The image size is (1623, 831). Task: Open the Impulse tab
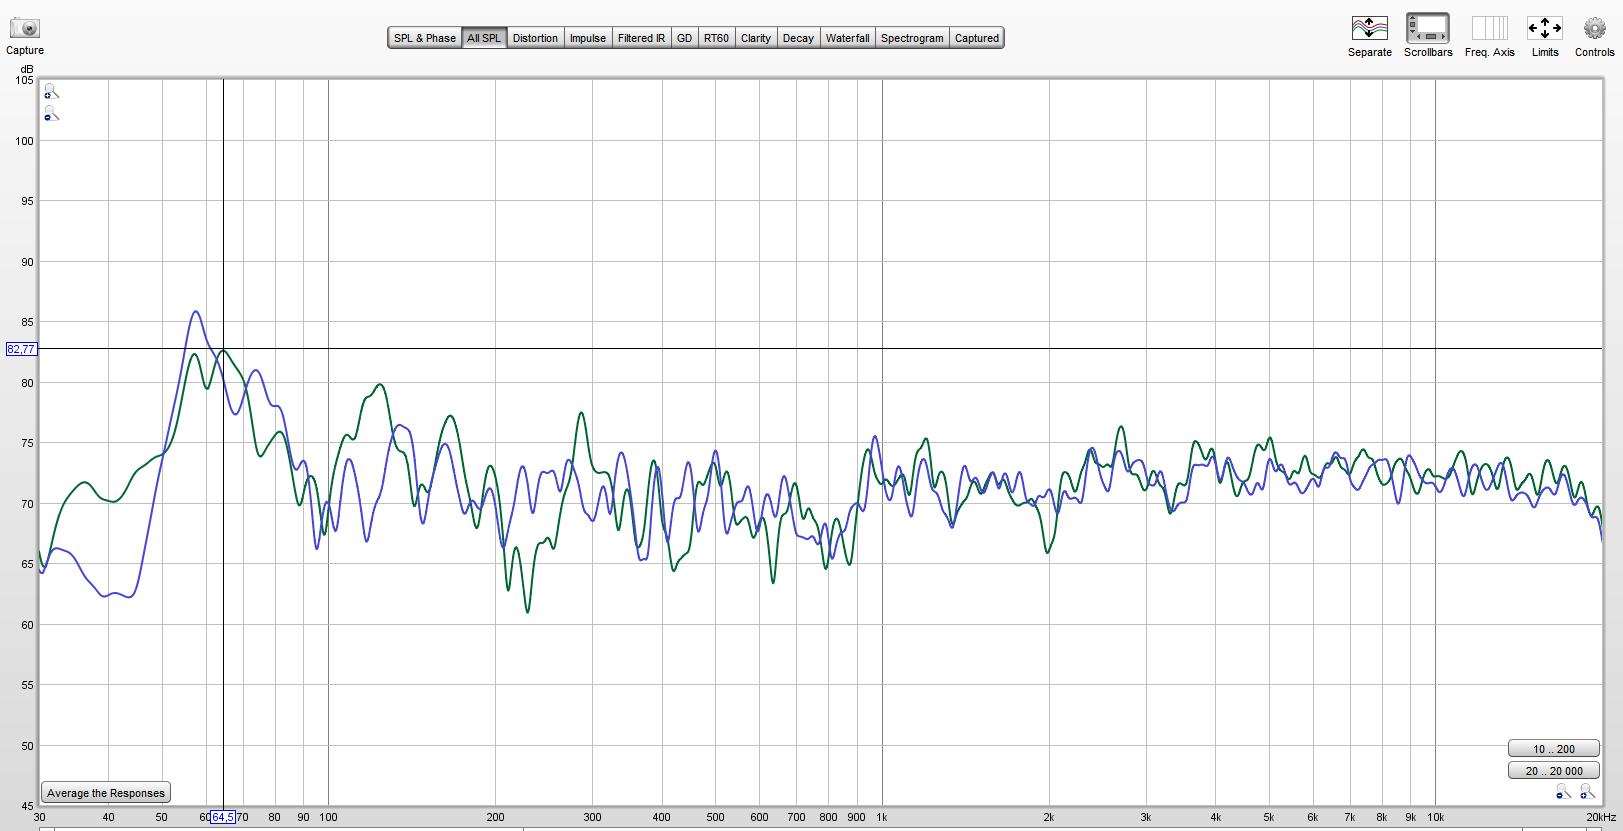(x=588, y=38)
